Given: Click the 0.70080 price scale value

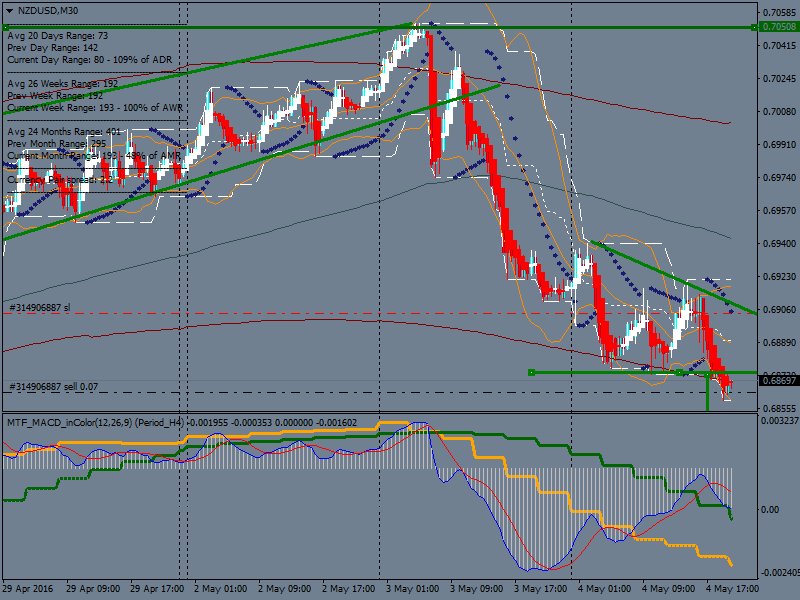Looking at the screenshot, I should (779, 111).
